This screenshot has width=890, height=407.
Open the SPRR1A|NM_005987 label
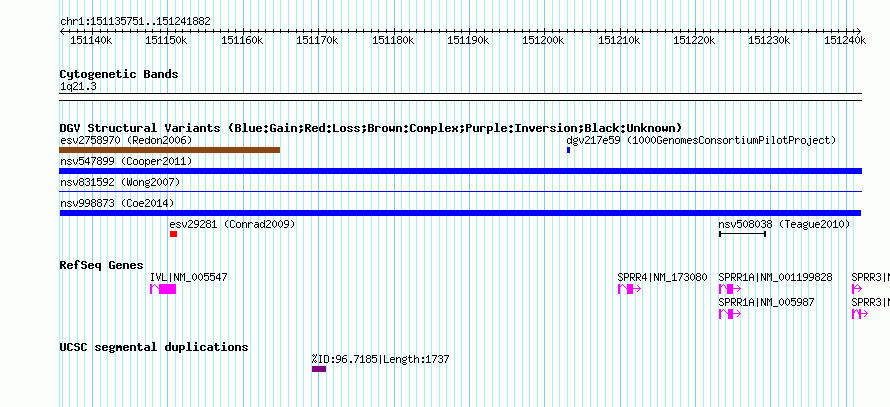(766, 303)
